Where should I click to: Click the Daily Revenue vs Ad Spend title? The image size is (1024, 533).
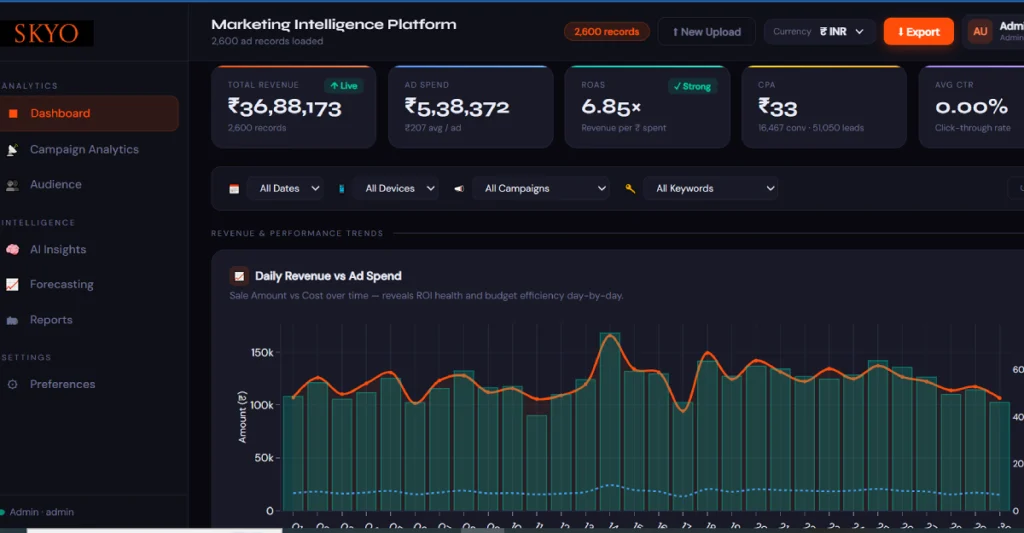point(328,276)
